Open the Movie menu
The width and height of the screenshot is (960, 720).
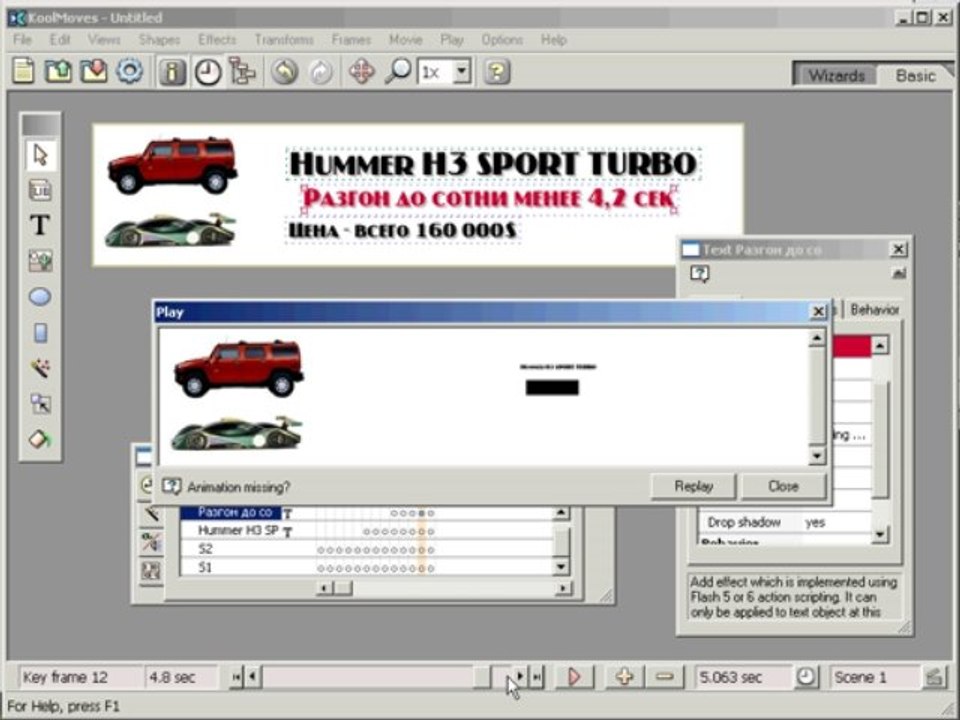tap(405, 40)
